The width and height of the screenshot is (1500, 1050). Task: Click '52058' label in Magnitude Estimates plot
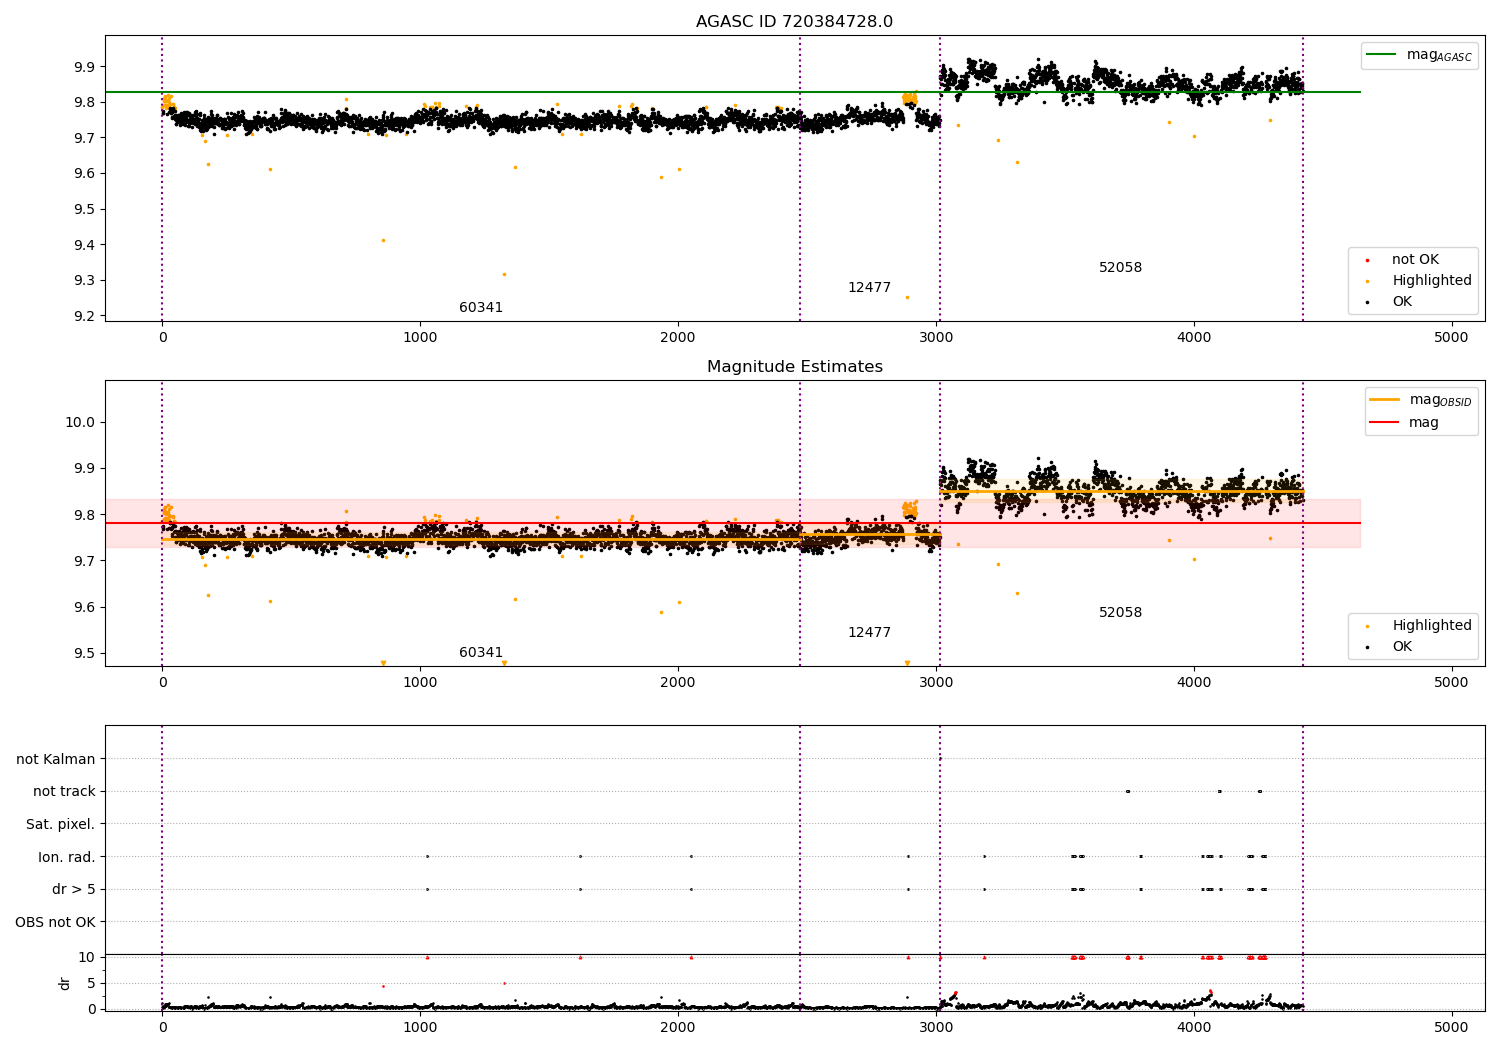1120,613
